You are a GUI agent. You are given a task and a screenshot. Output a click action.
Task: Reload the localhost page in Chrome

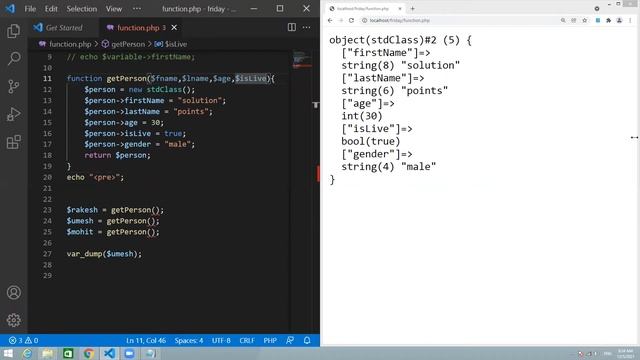(x=351, y=20)
